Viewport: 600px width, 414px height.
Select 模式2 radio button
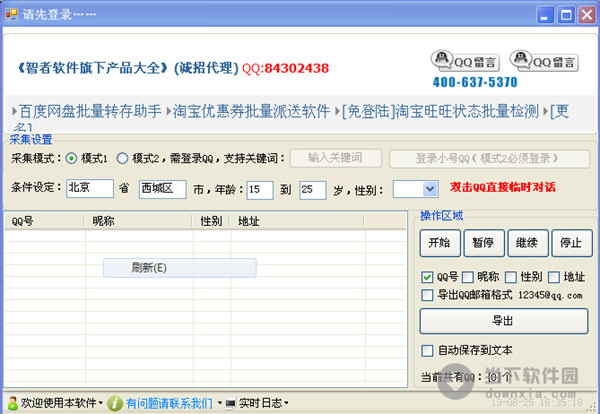point(122,158)
